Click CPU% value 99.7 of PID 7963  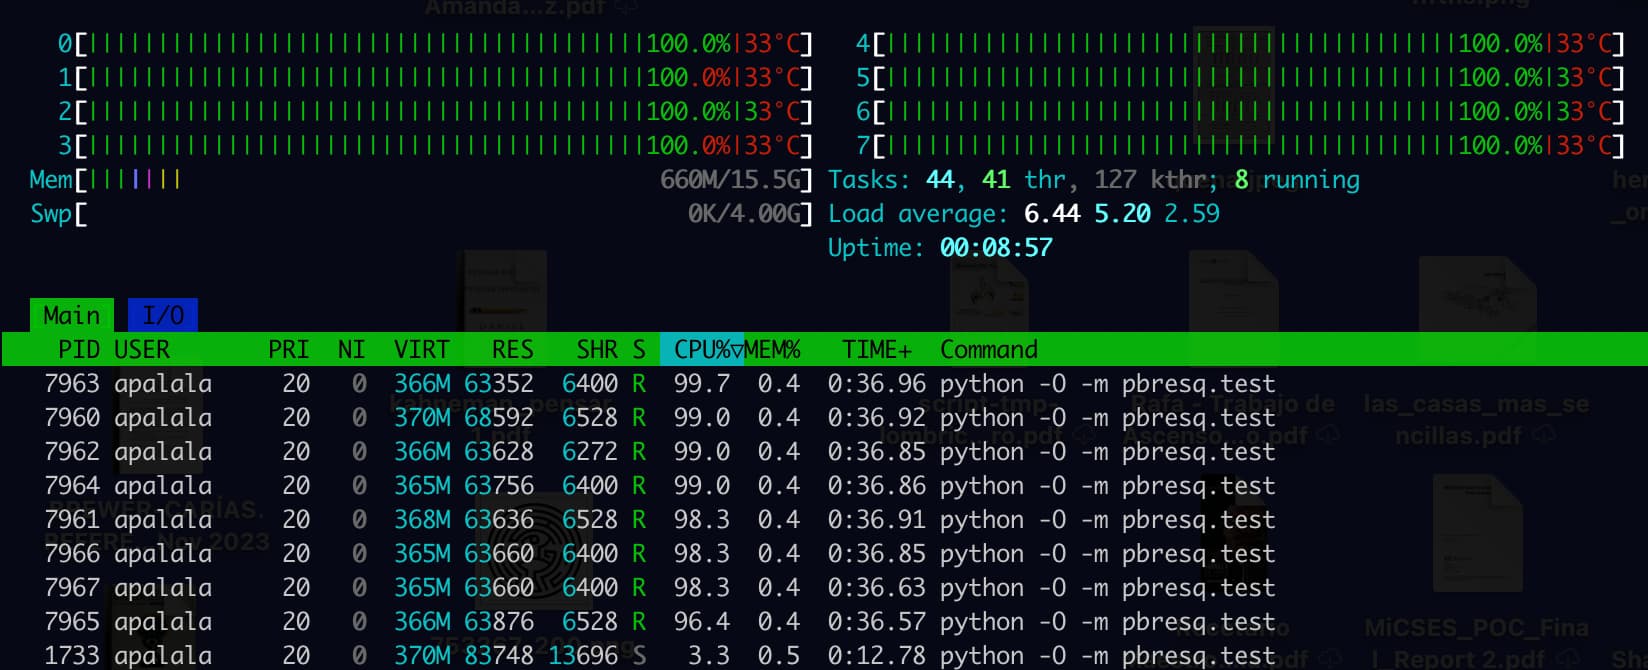[x=702, y=383]
